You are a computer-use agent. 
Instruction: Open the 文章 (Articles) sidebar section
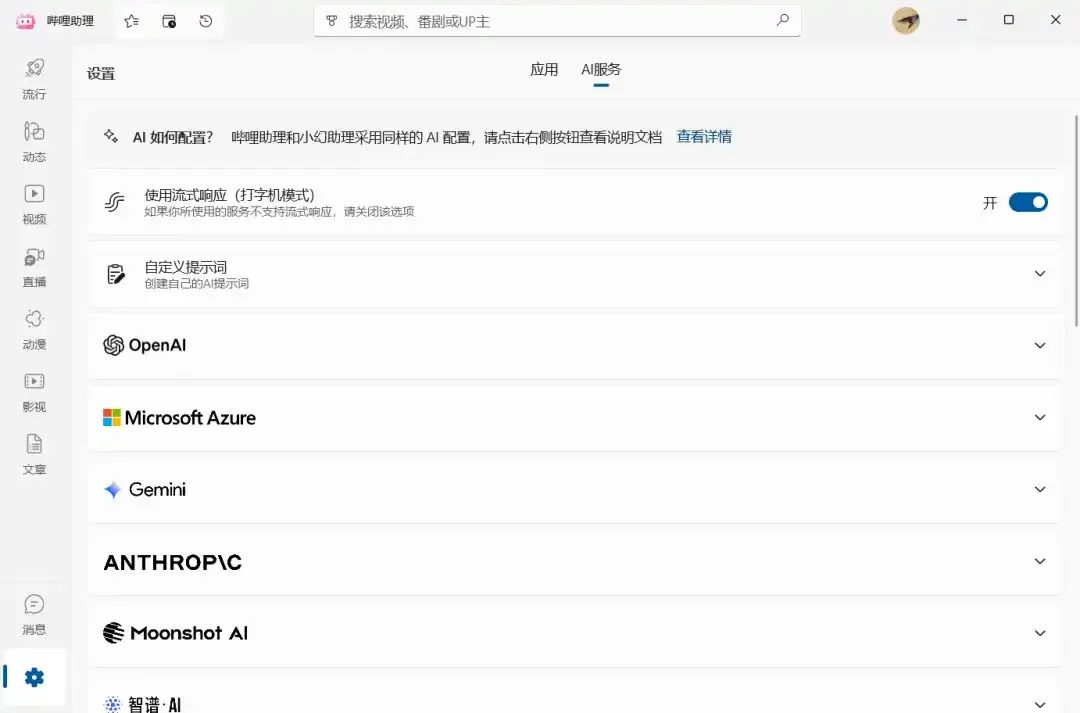(x=34, y=455)
